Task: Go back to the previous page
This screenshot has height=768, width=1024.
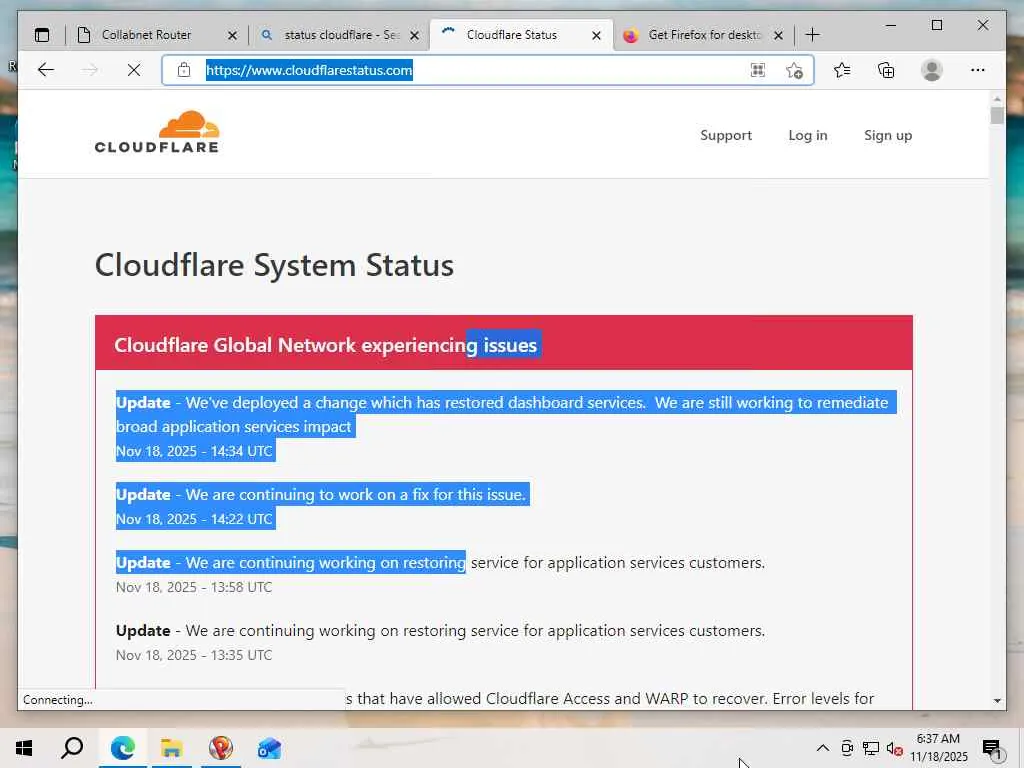Action: point(46,70)
